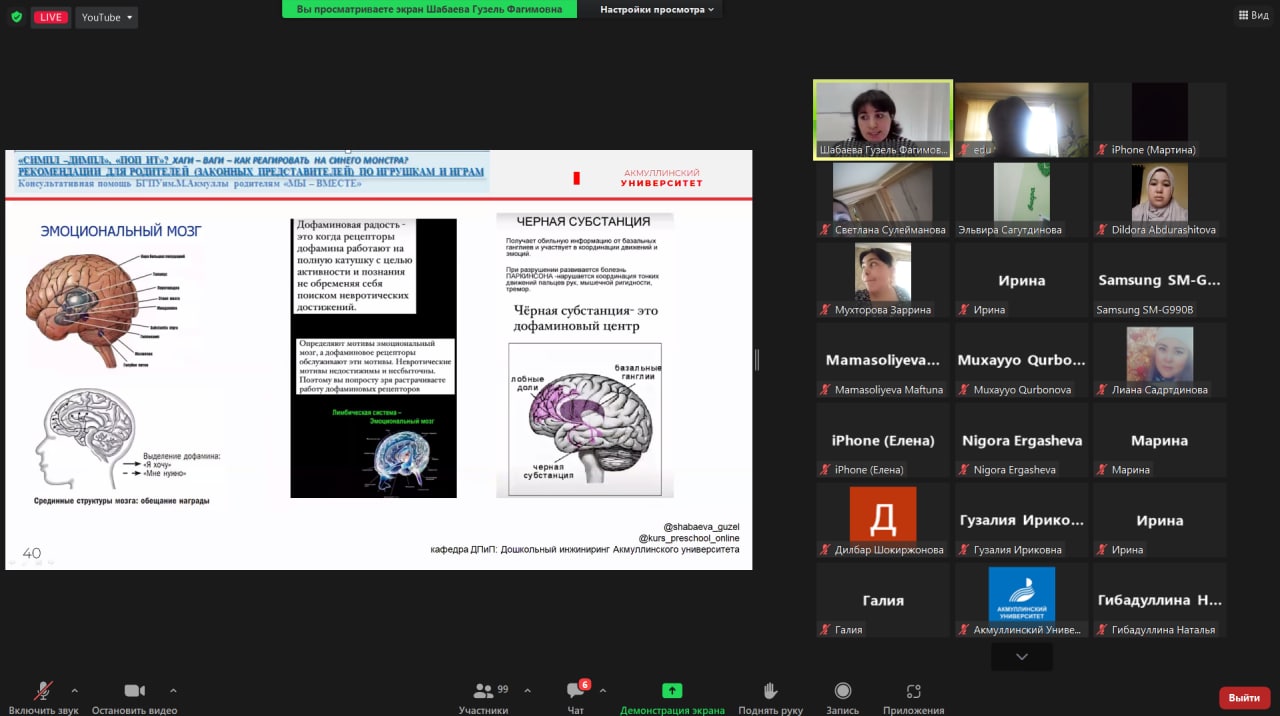Open the YouTube live stream dropdown
The image size is (1280, 716).
(106, 17)
